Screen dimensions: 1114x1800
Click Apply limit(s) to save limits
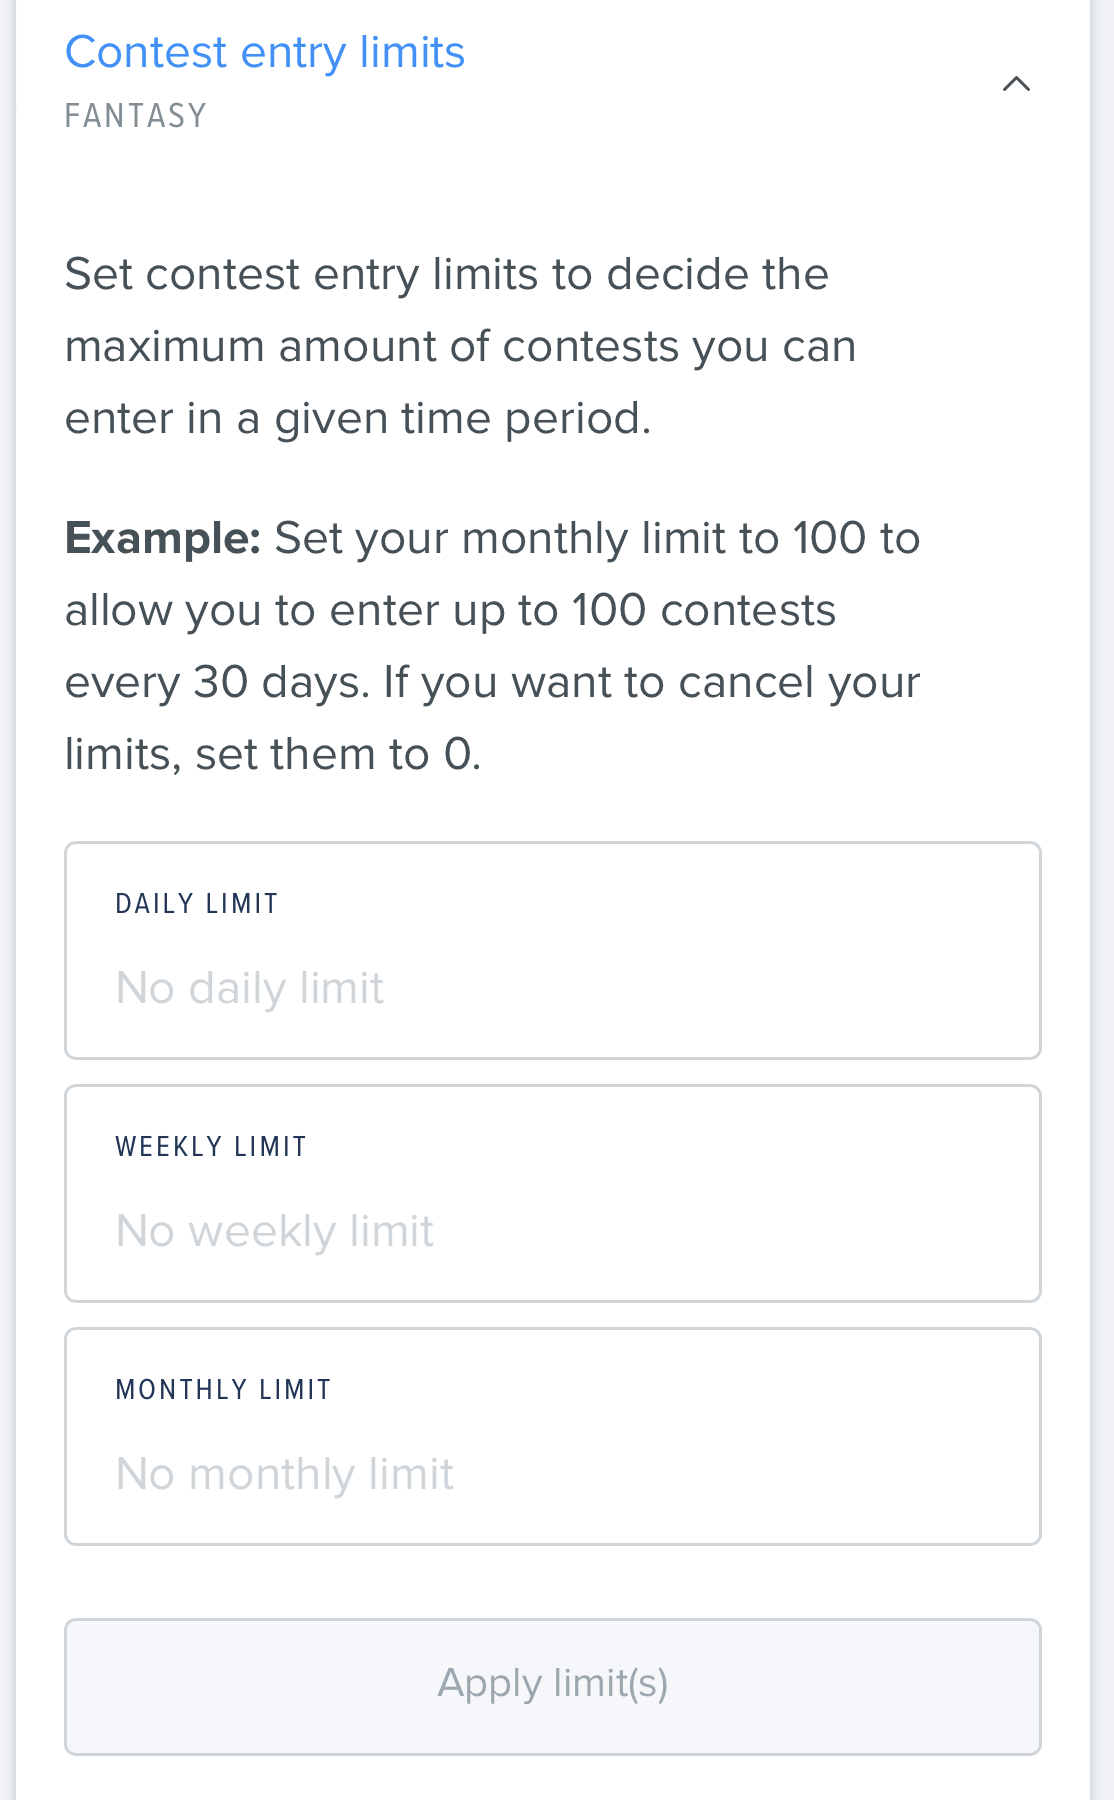(552, 1686)
